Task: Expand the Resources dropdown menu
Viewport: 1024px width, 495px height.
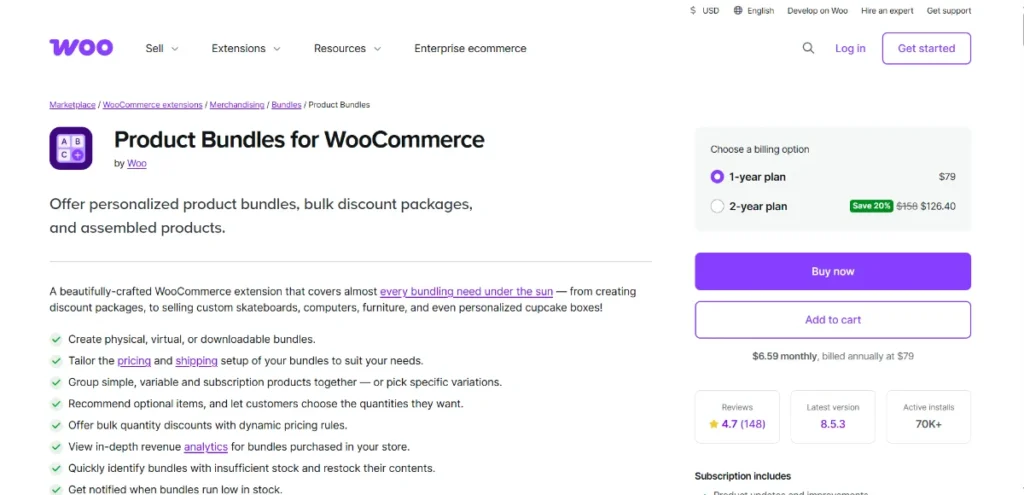Action: 347,48
